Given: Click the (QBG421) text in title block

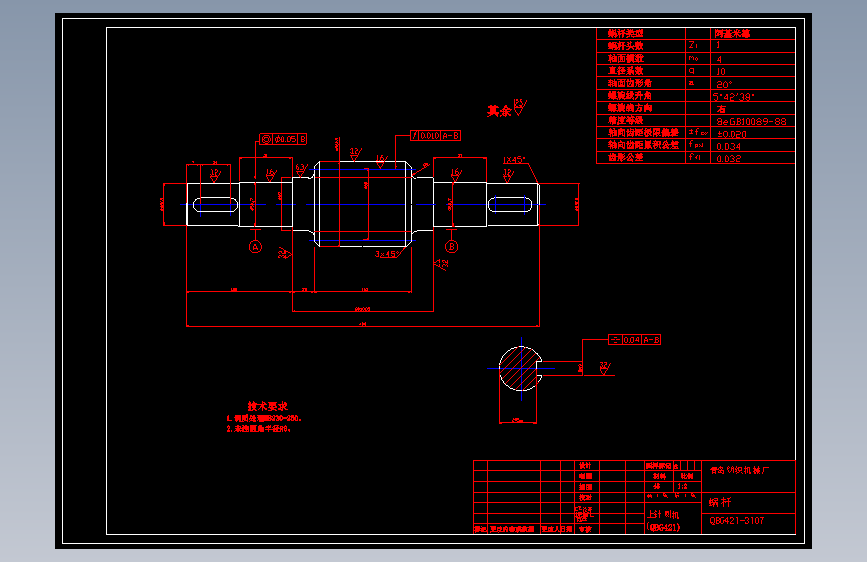Looking at the screenshot, I should (663, 527).
